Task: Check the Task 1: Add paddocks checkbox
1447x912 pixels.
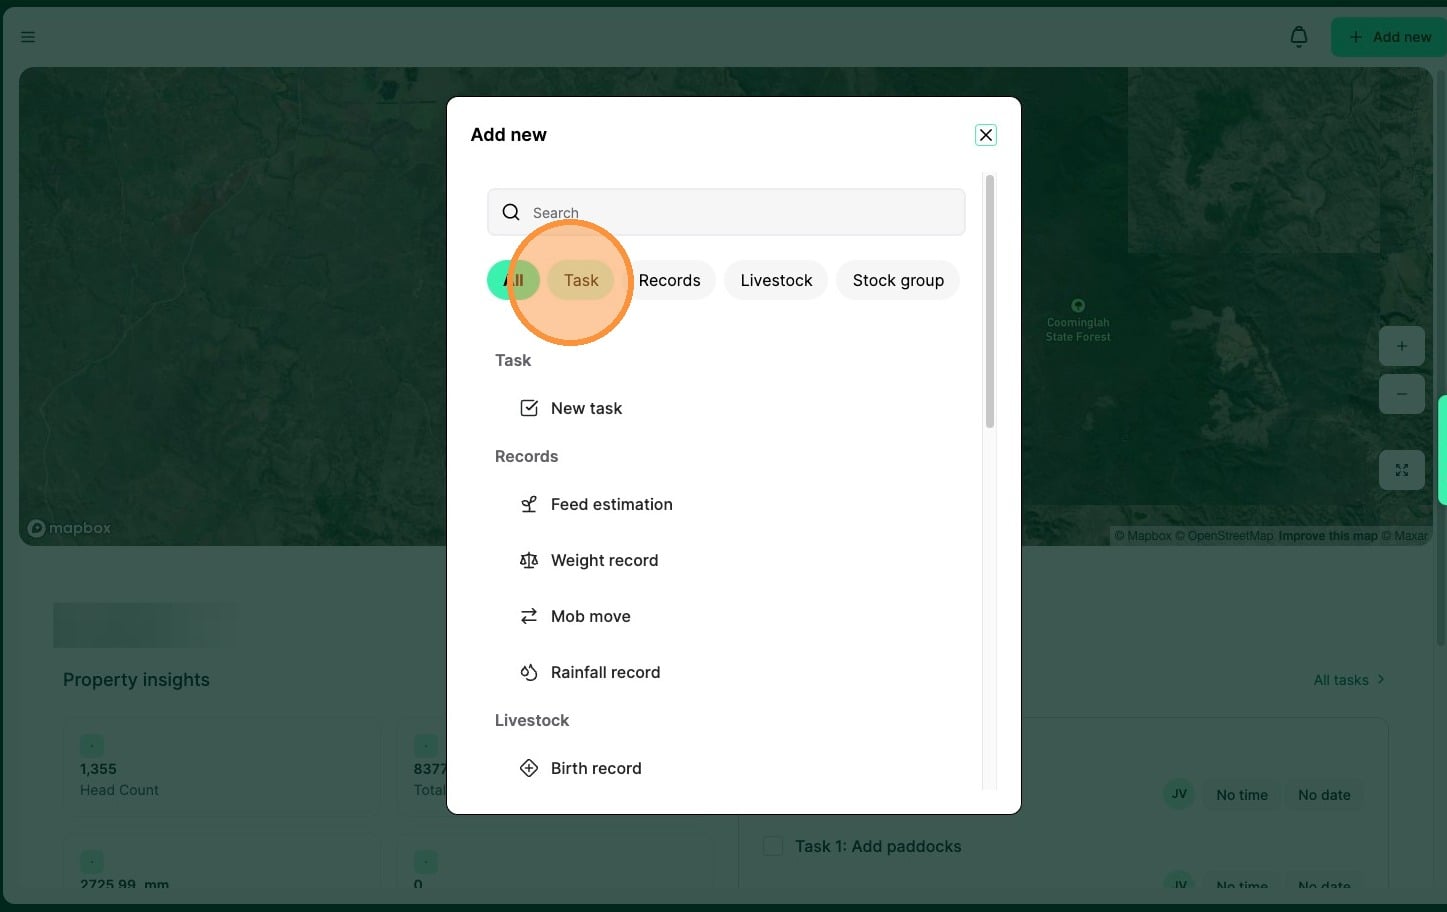Action: tap(773, 846)
